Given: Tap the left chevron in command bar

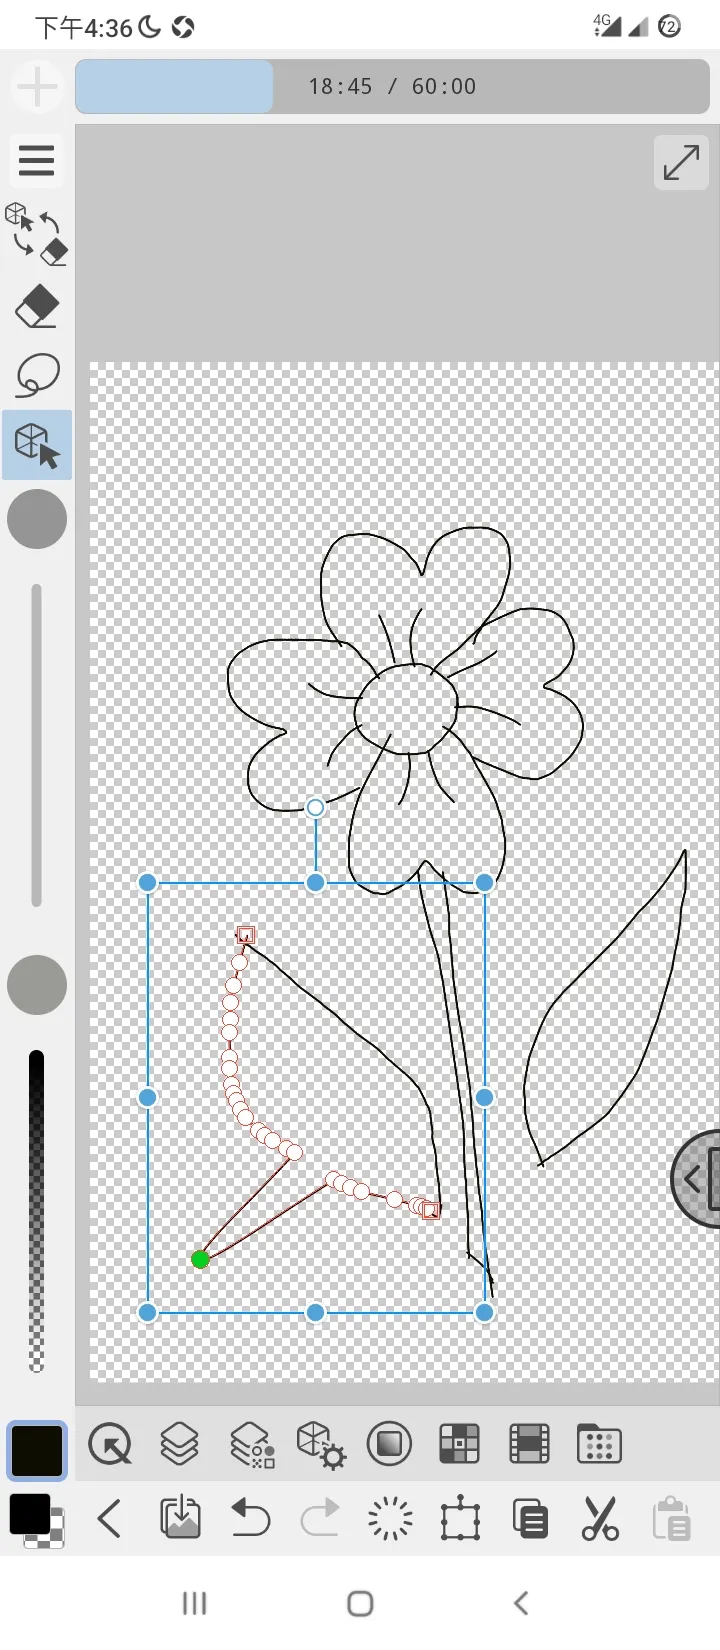Looking at the screenshot, I should click(x=110, y=1520).
